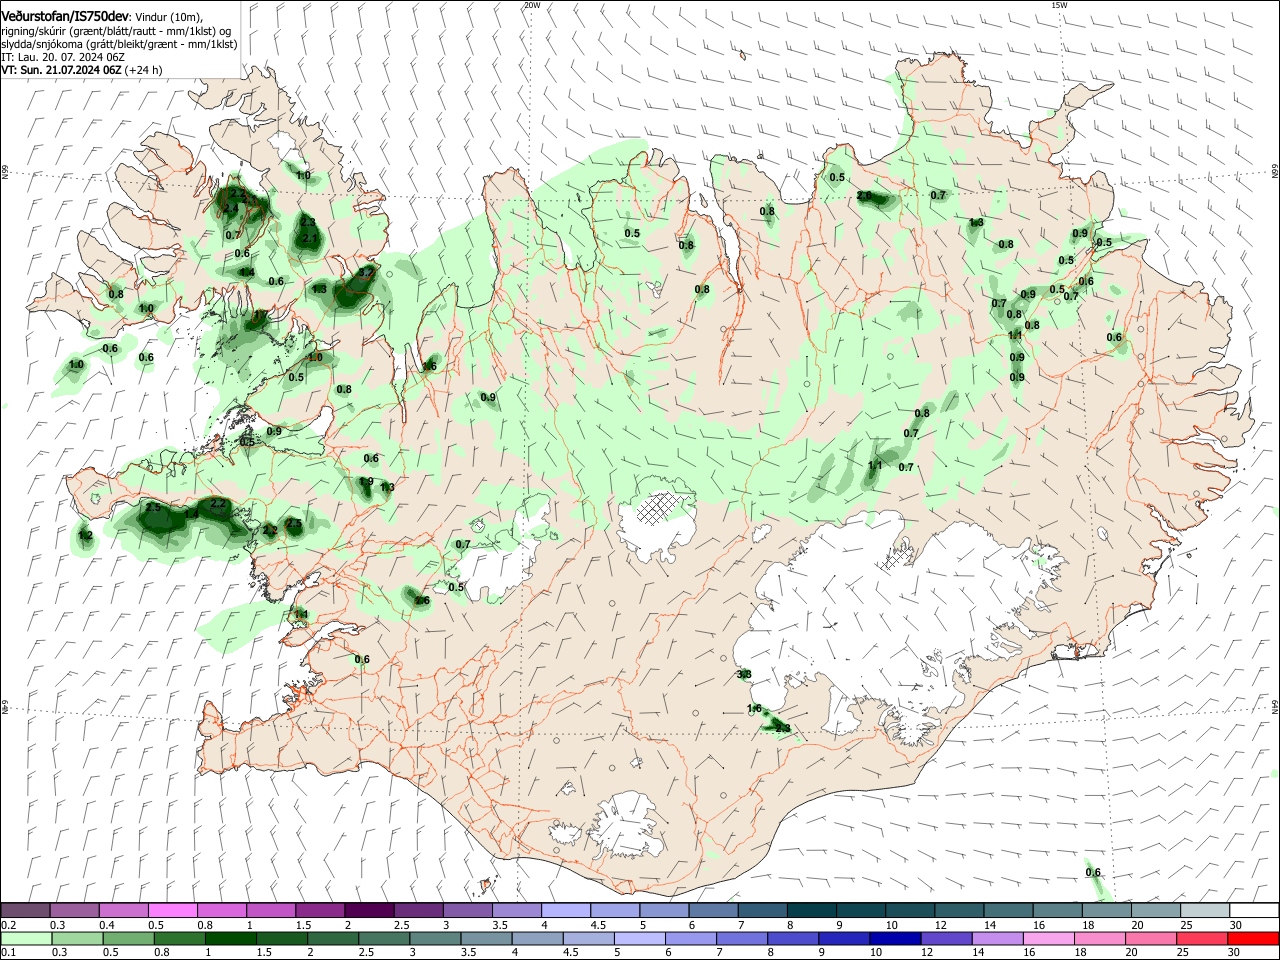This screenshot has height=960, width=1280.
Task: Click the rain legend swatch starting at 0.3
Action: pyautogui.click(x=77, y=939)
